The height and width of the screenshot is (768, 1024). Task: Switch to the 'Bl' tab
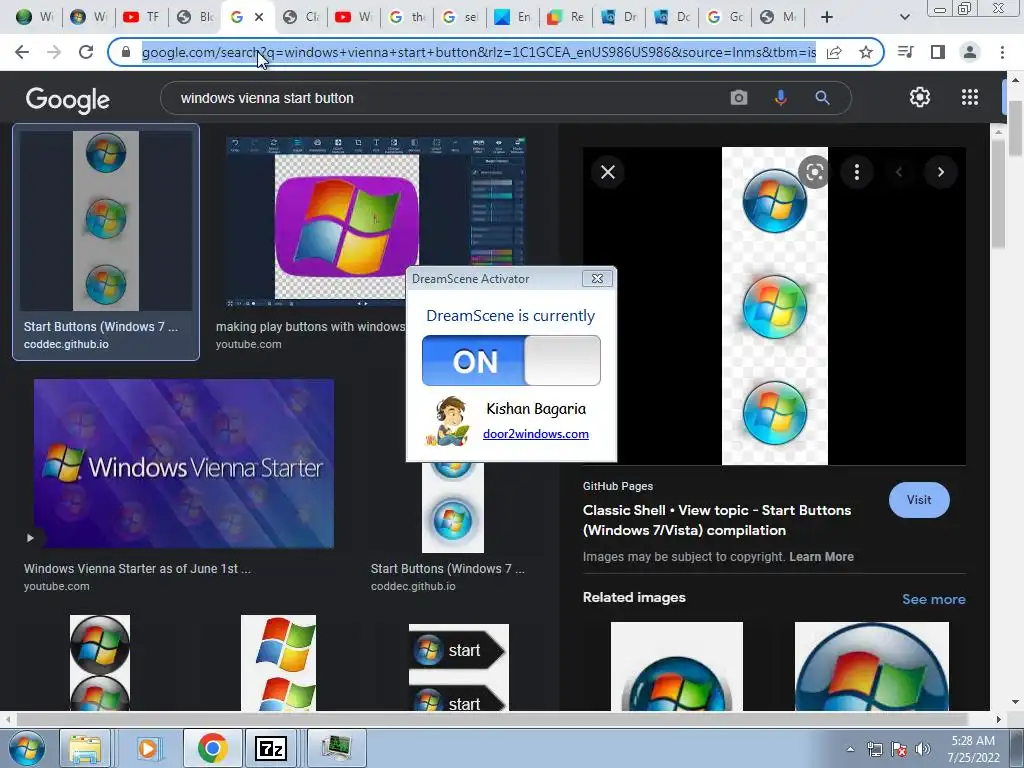(195, 17)
